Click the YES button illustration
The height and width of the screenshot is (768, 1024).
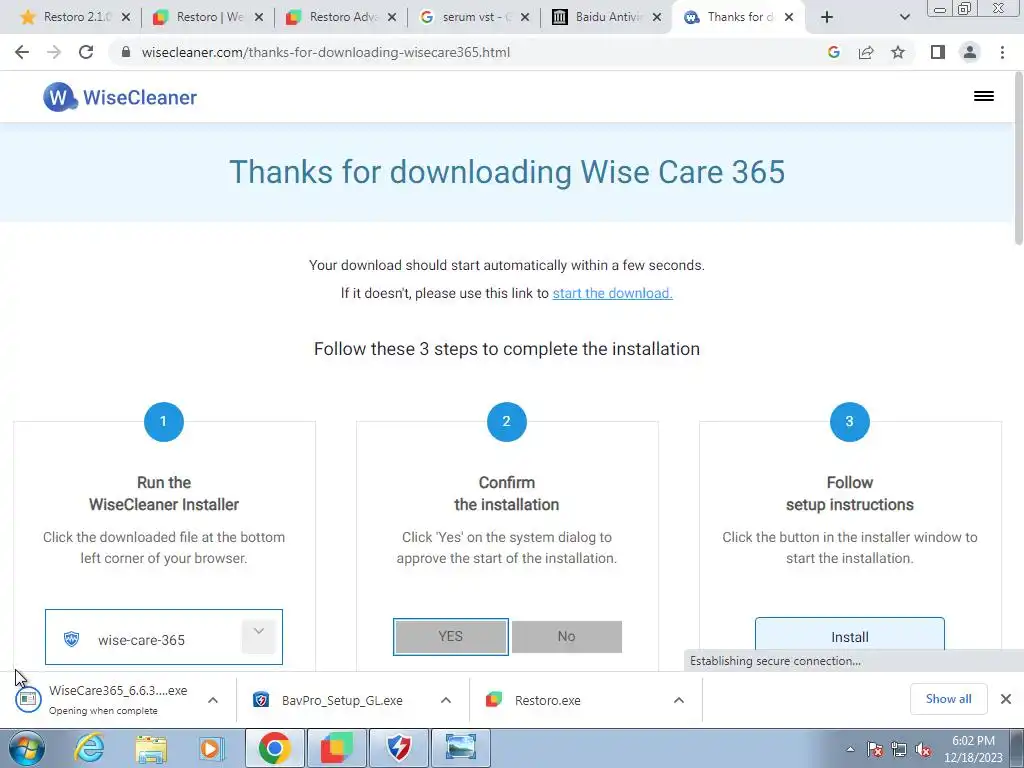point(451,637)
